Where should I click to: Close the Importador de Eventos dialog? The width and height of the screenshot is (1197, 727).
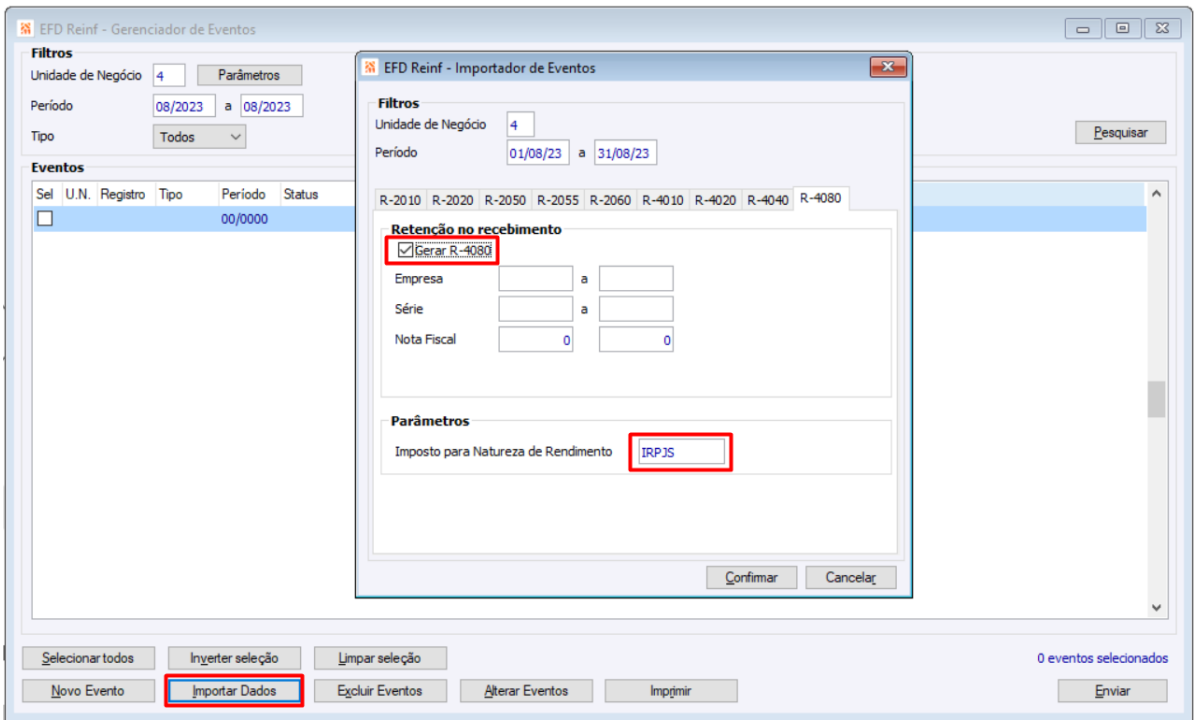(x=888, y=67)
